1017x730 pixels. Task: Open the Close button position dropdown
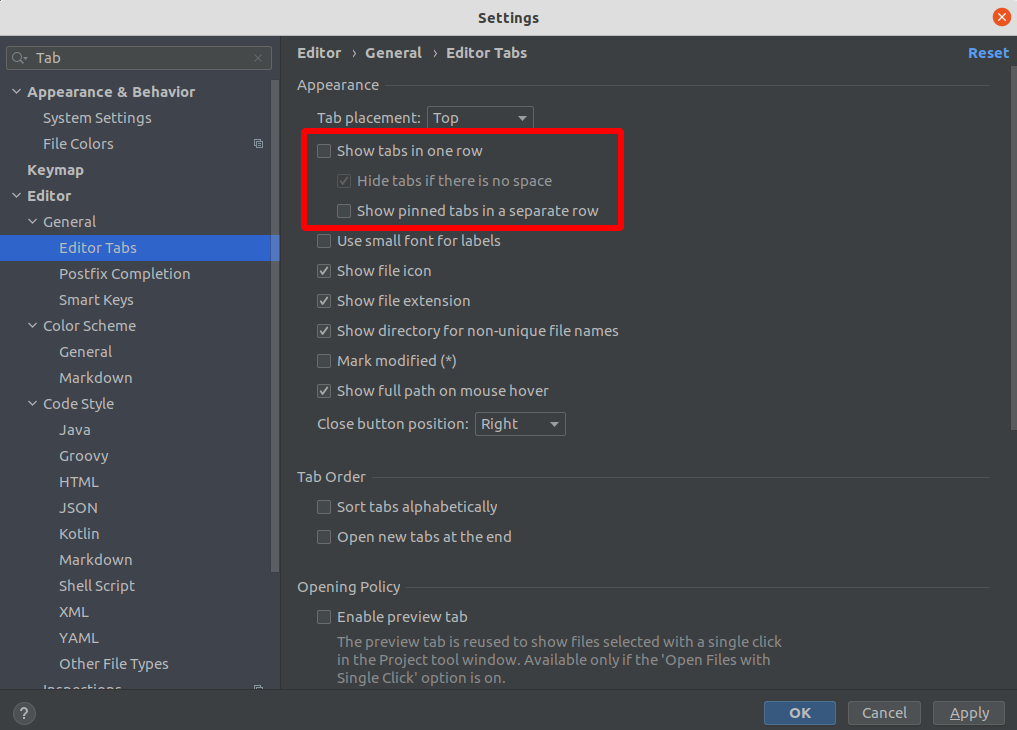click(x=520, y=424)
